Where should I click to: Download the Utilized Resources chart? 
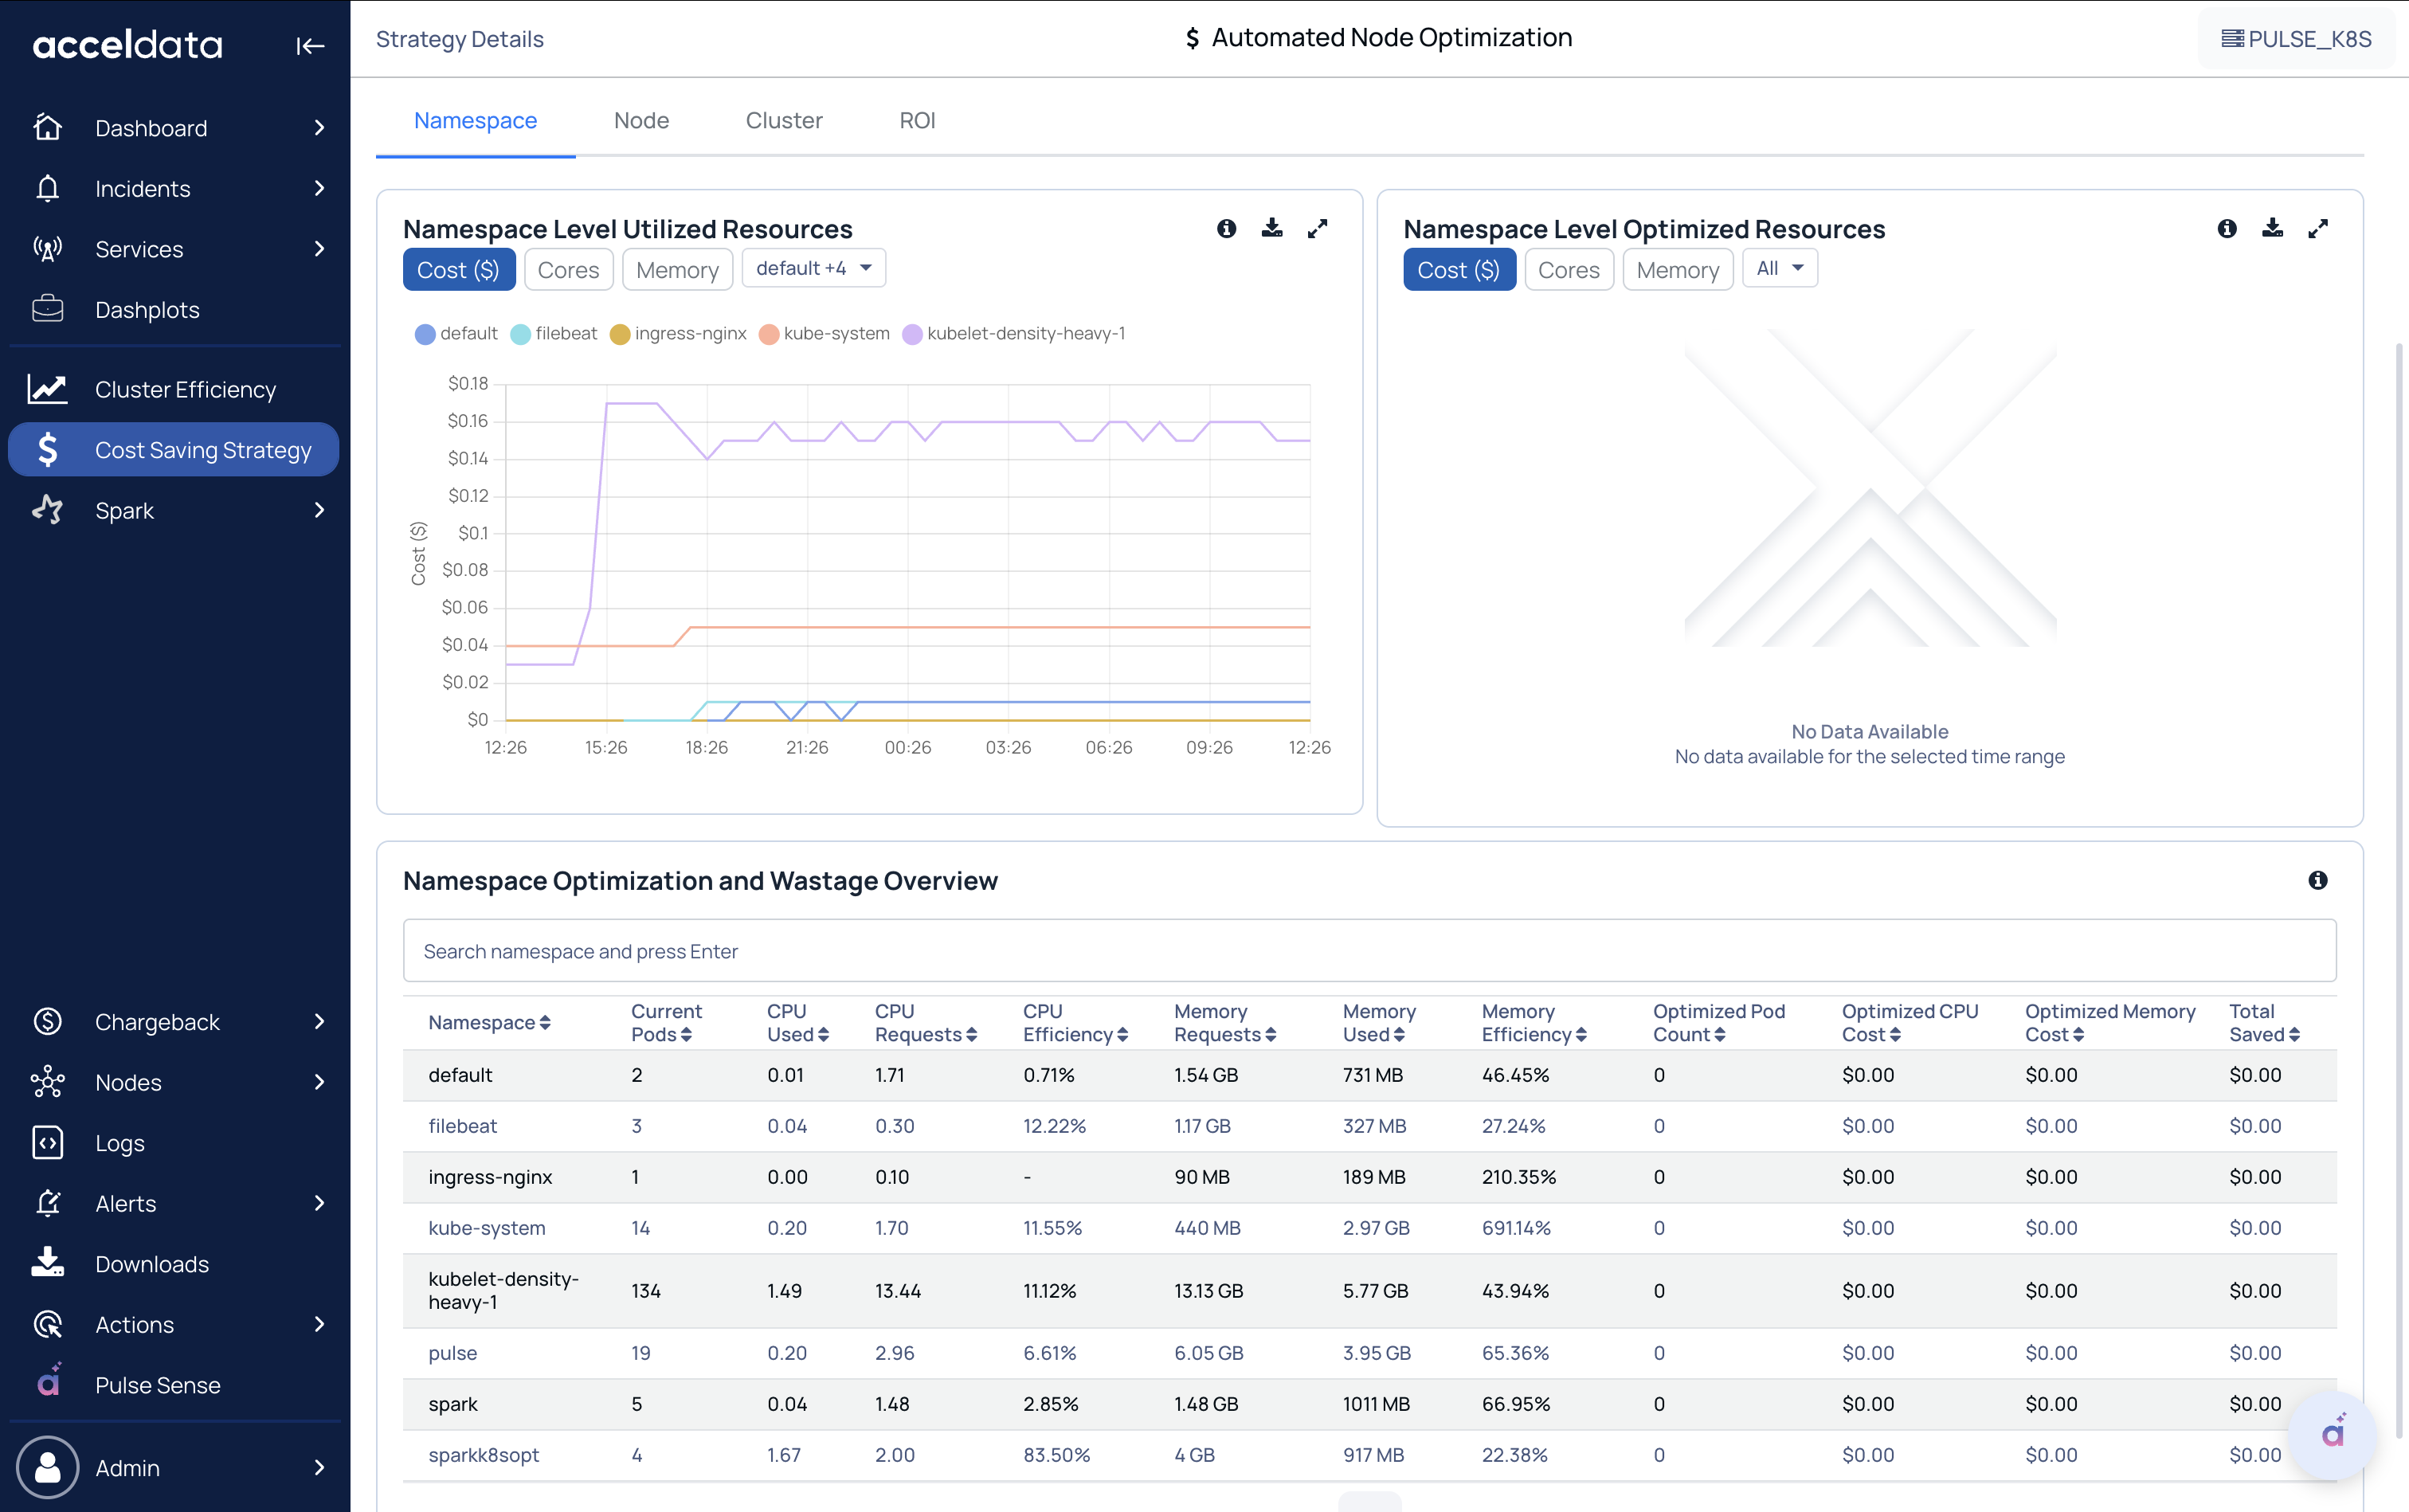point(1272,228)
